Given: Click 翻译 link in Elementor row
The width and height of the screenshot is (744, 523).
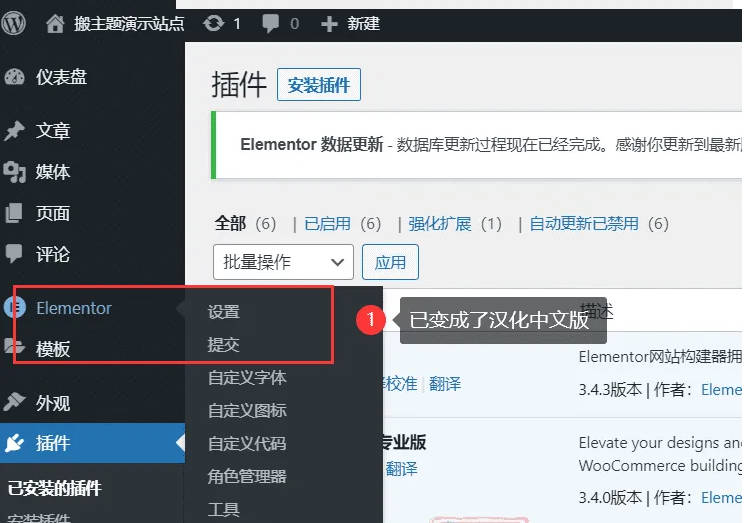Looking at the screenshot, I should point(445,383).
